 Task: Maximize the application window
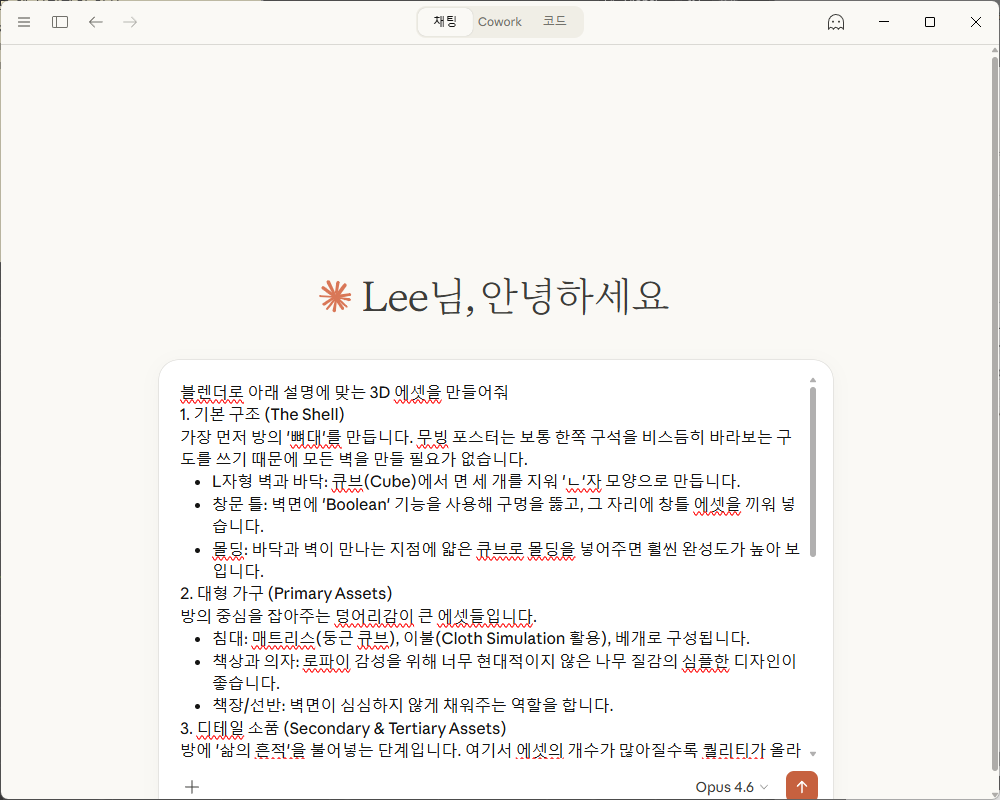(930, 22)
